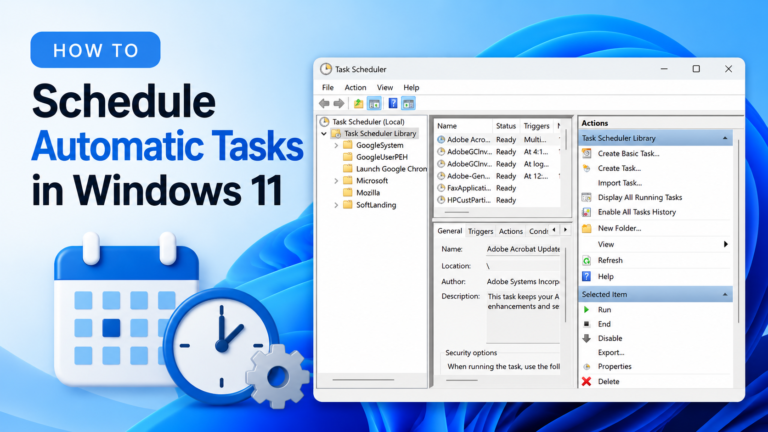Image resolution: width=768 pixels, height=432 pixels.
Task: Click the Enable All Tasks History link
Action: 637,212
